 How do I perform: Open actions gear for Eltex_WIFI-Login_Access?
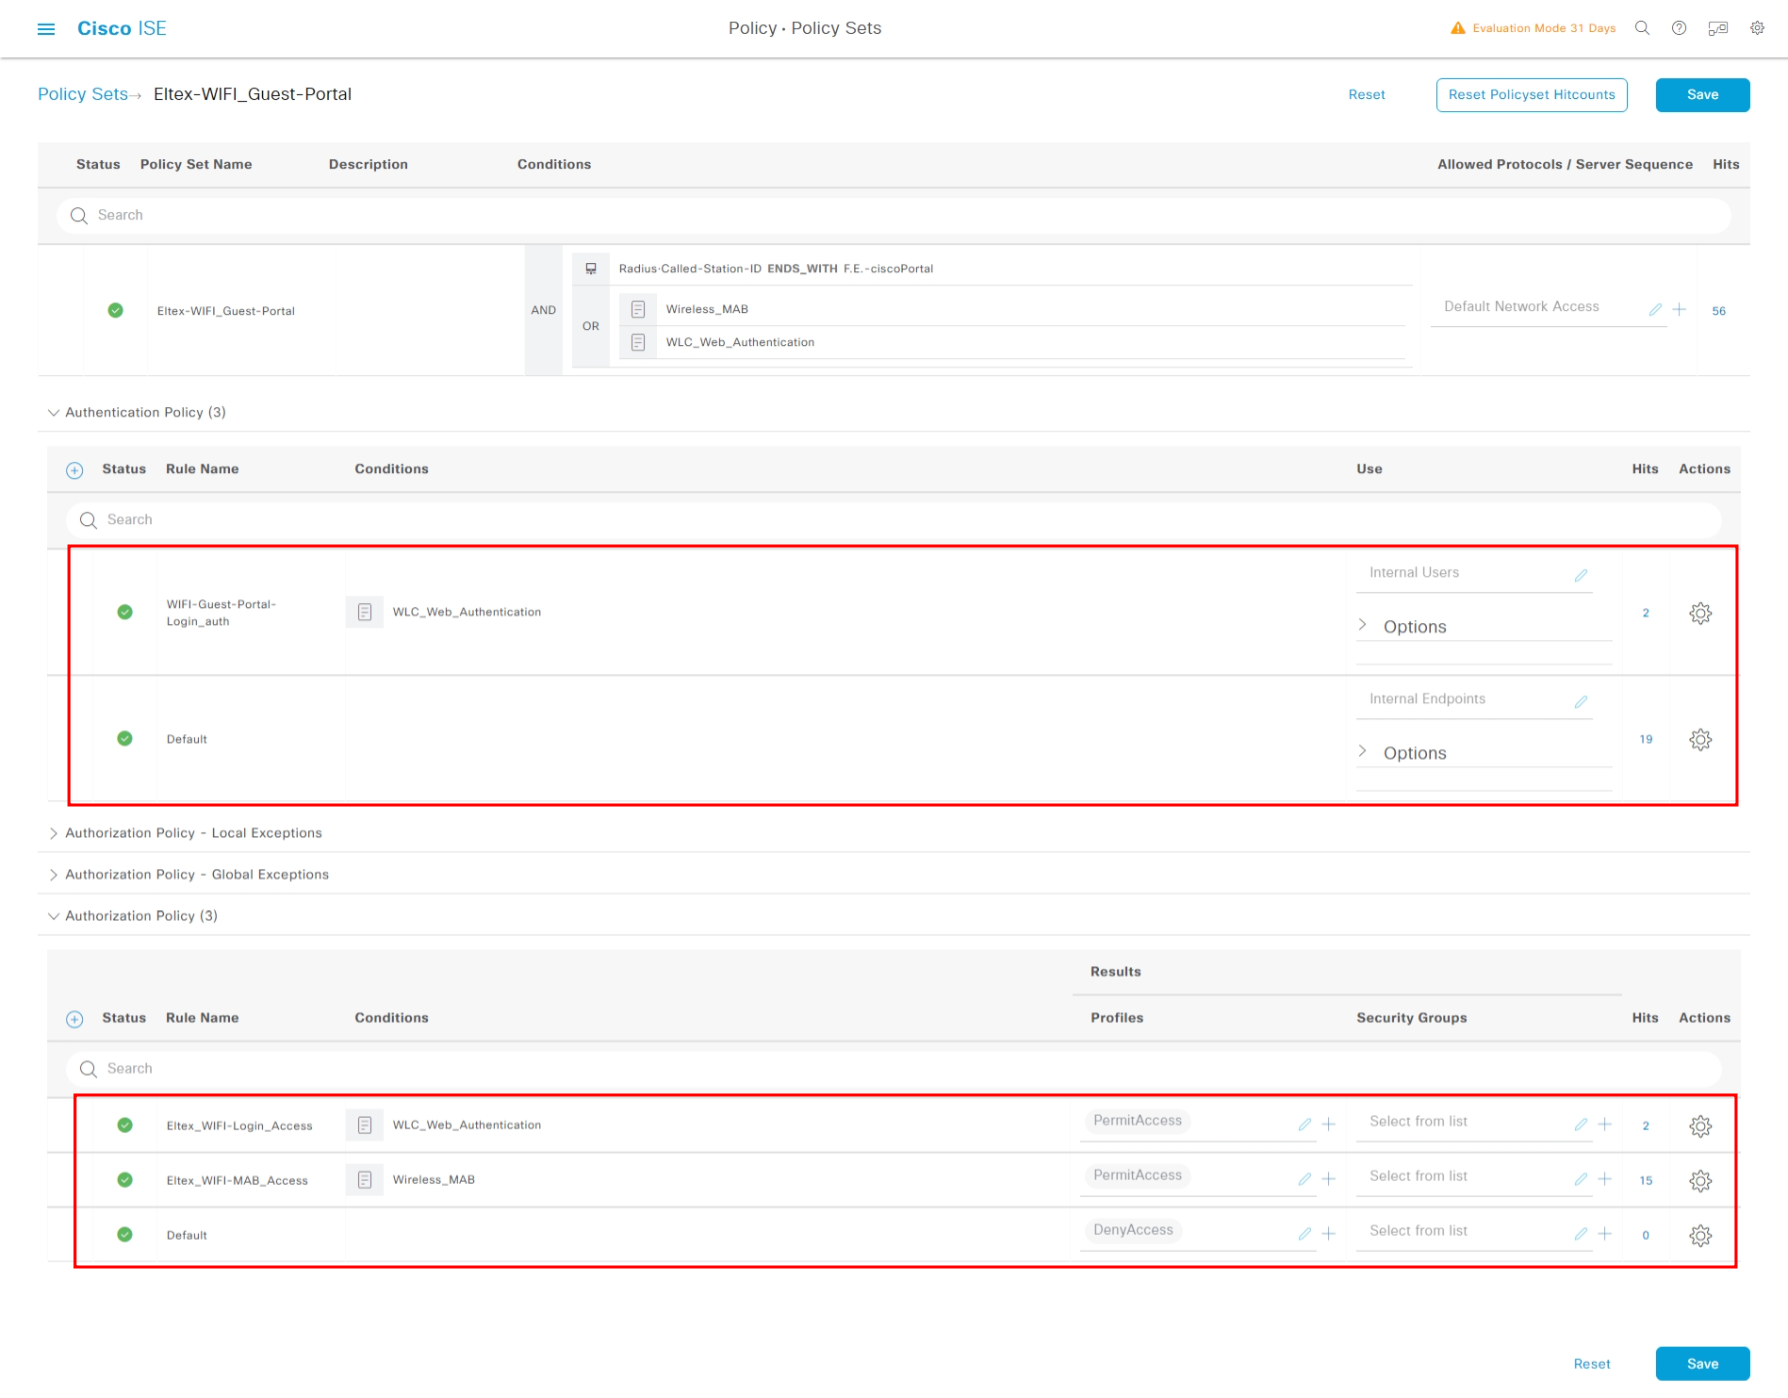tap(1700, 1127)
